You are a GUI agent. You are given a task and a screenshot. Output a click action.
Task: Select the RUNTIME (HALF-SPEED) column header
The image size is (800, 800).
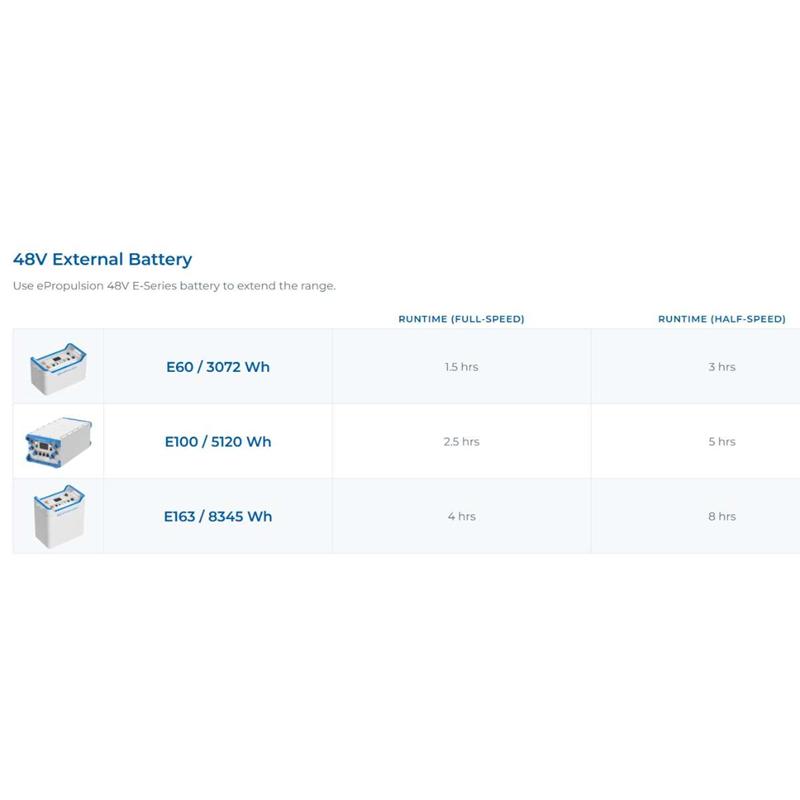pyautogui.click(x=721, y=319)
